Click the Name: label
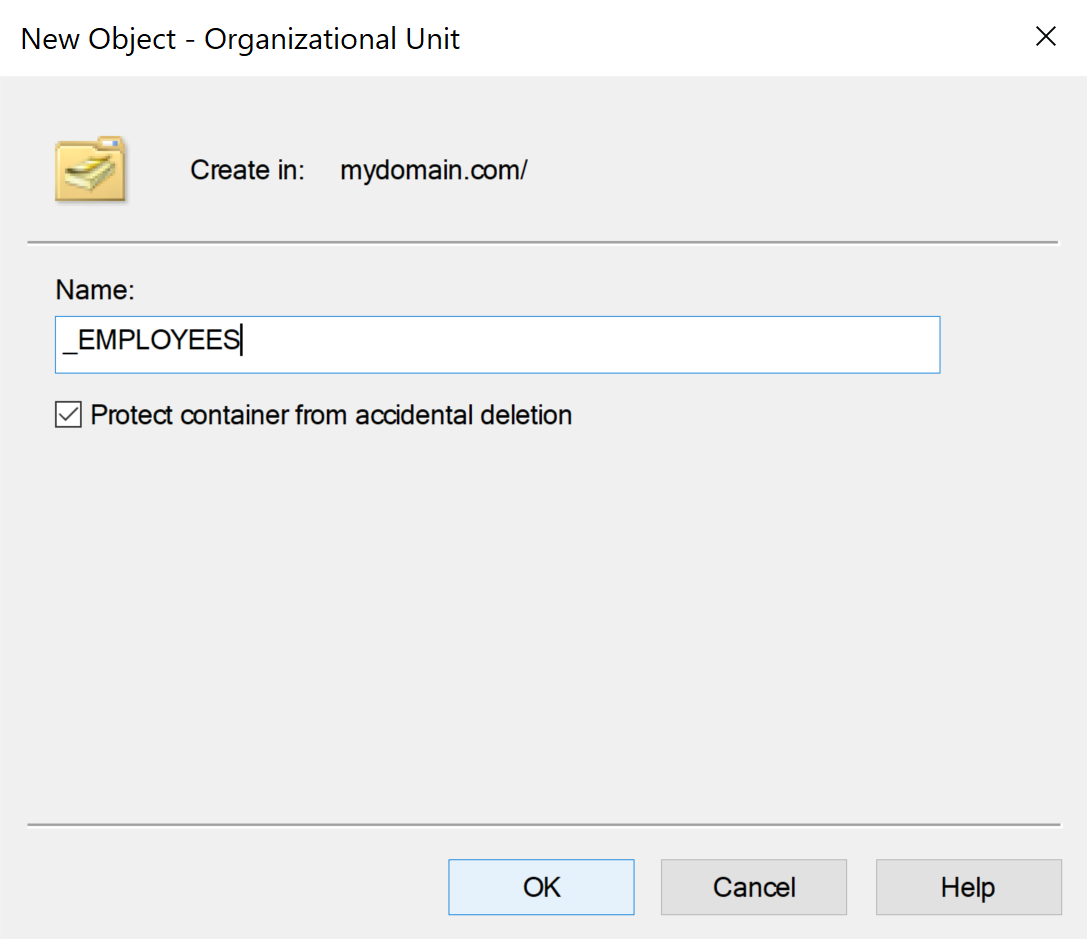 (x=95, y=290)
